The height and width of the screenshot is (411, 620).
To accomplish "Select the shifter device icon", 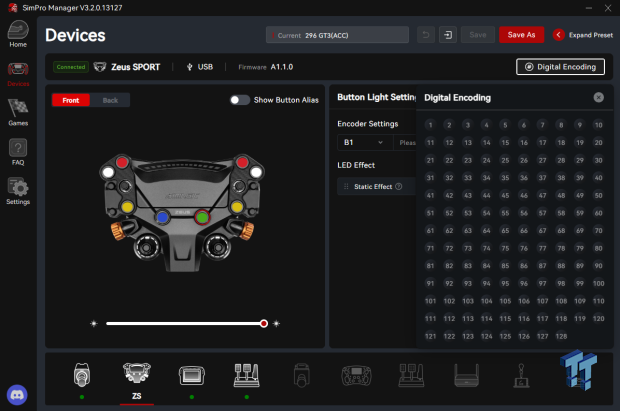I will 521,375.
